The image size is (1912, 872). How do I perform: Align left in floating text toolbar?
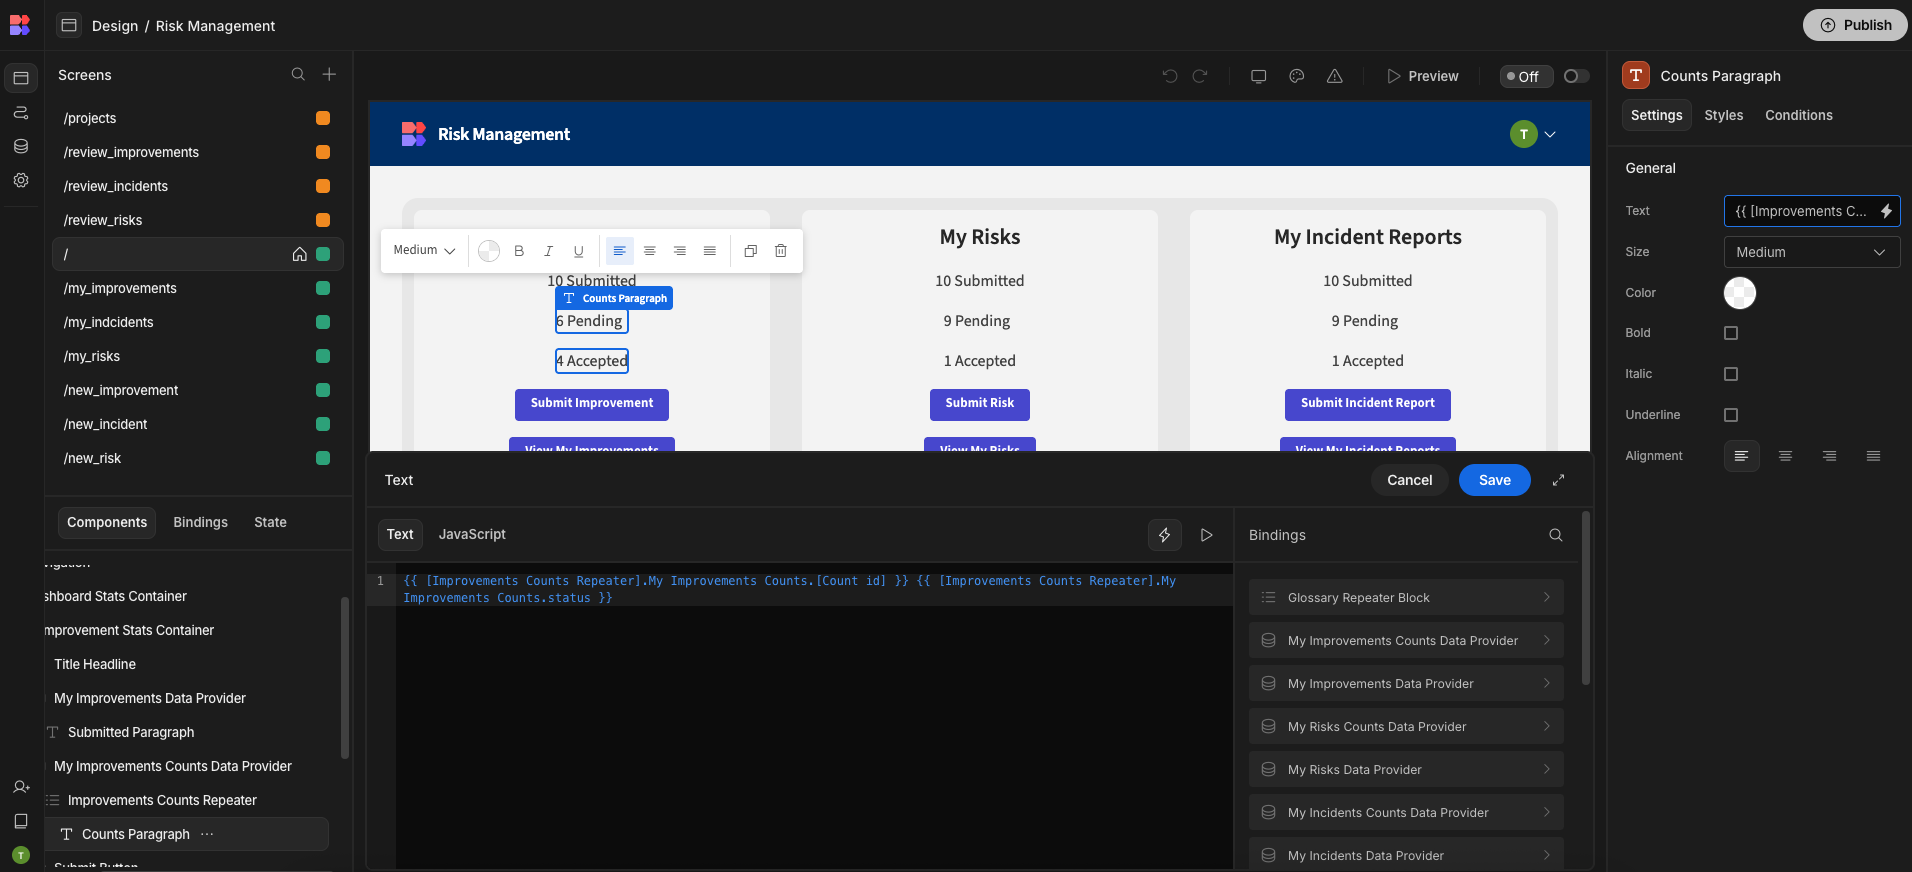[x=620, y=251]
